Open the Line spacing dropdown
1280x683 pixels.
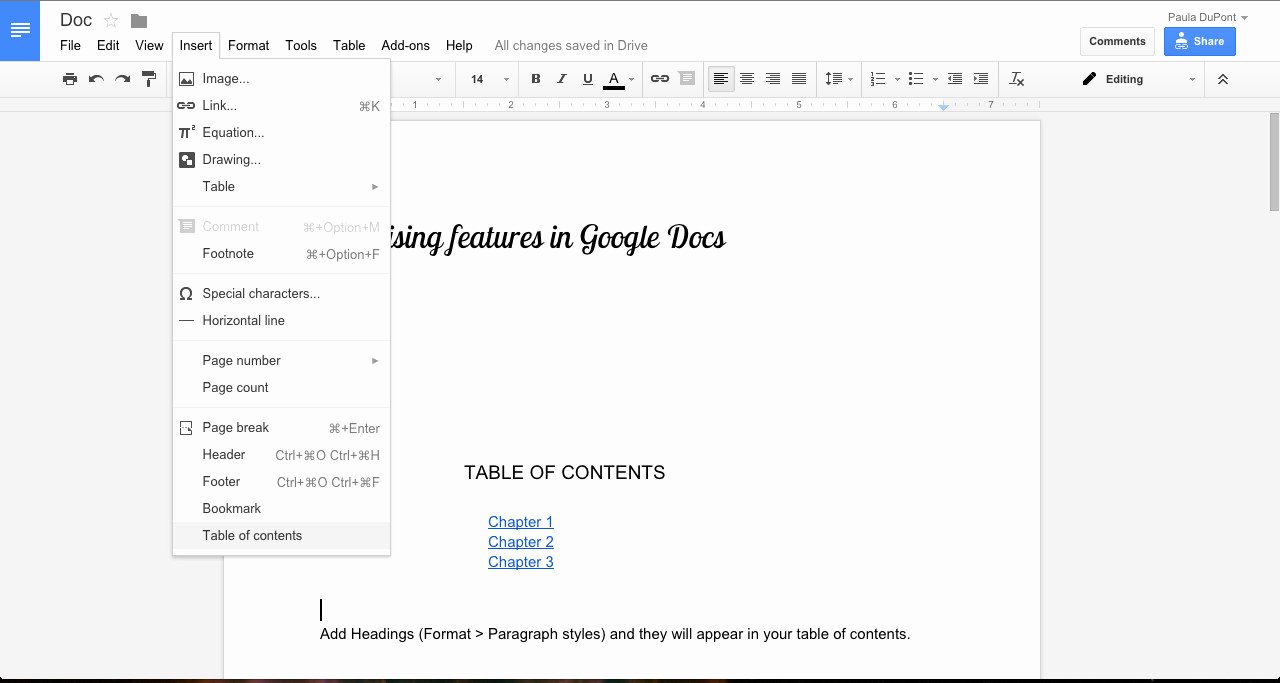click(x=838, y=79)
